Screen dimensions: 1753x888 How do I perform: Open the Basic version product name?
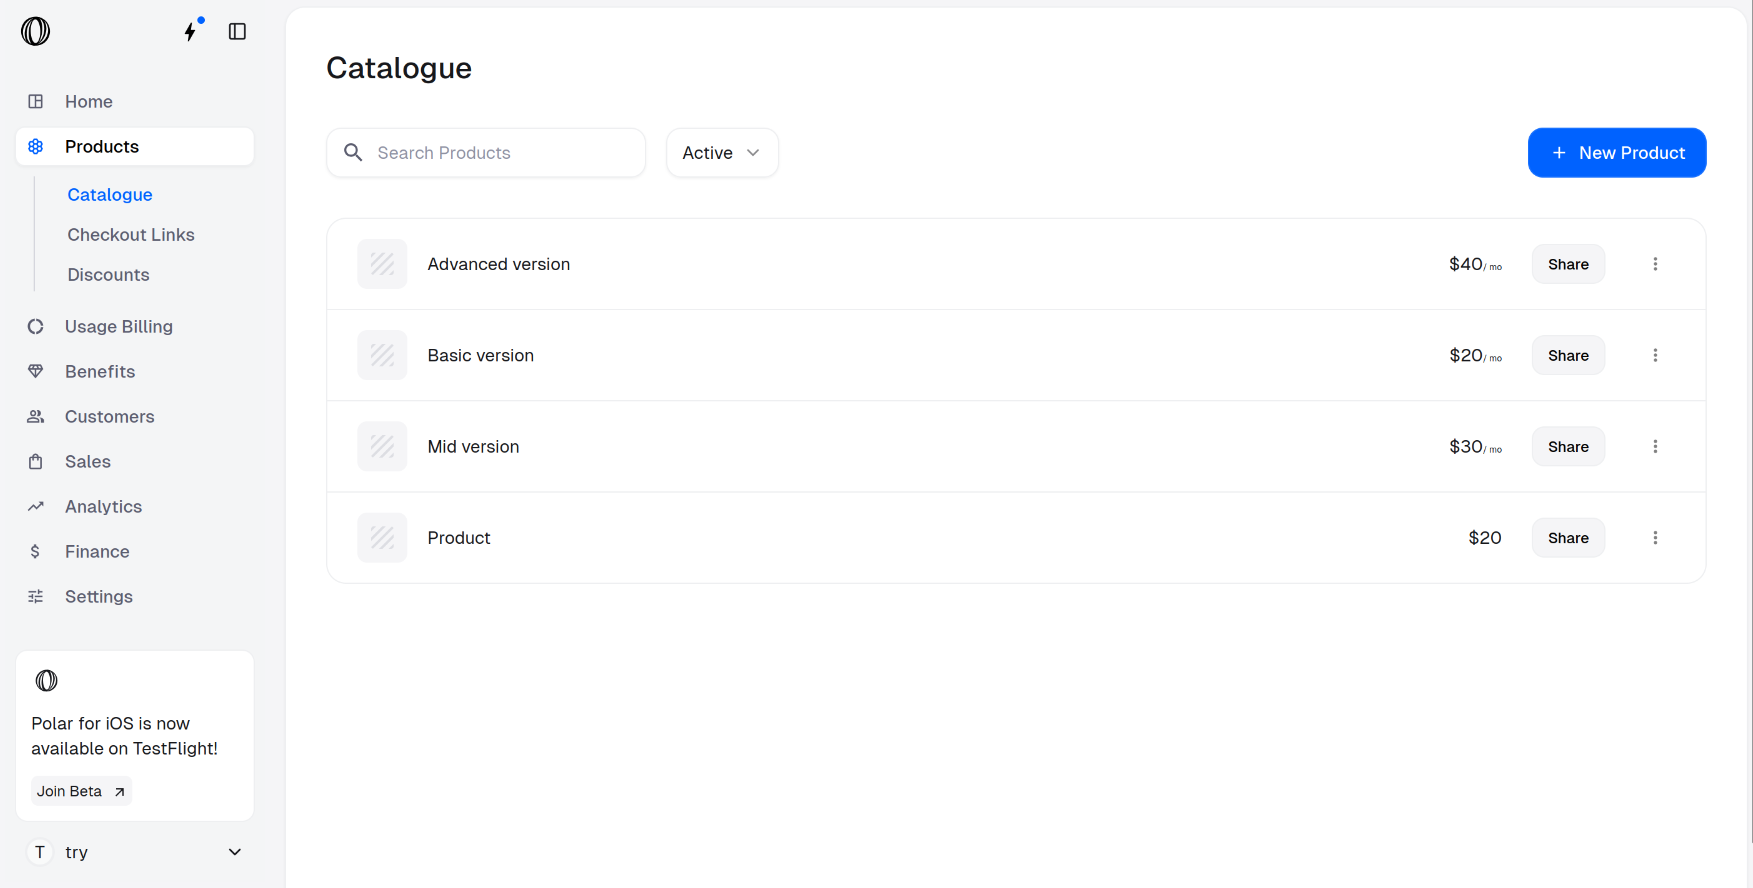481,355
